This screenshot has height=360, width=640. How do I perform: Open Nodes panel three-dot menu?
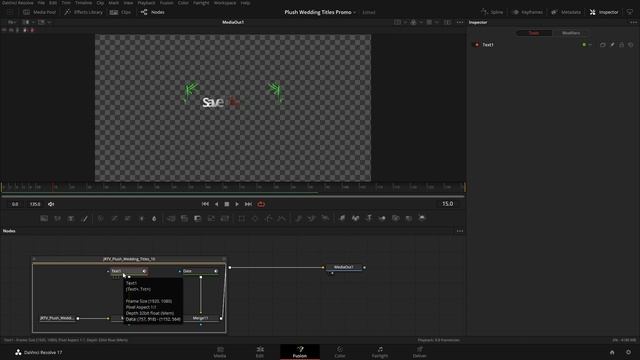coord(460,231)
